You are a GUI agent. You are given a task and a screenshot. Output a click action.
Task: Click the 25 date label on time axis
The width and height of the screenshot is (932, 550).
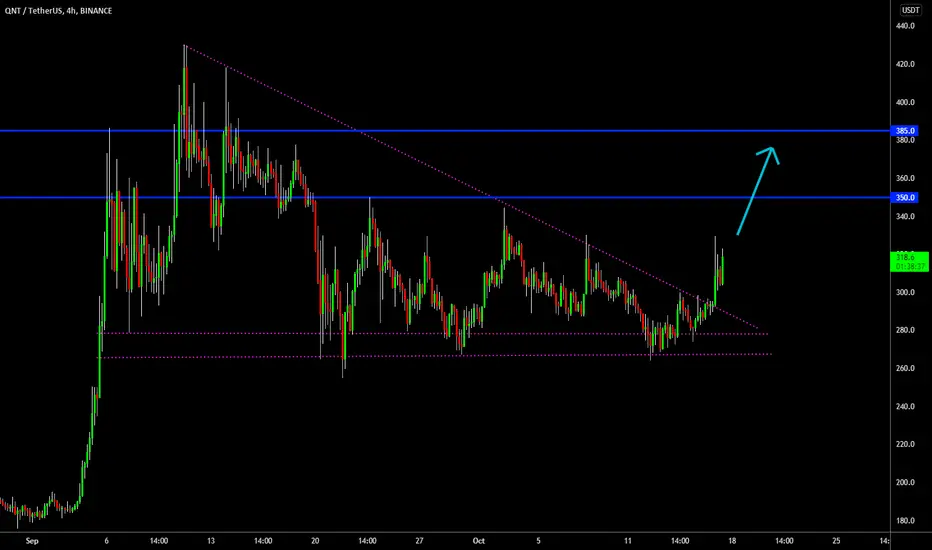pos(836,541)
